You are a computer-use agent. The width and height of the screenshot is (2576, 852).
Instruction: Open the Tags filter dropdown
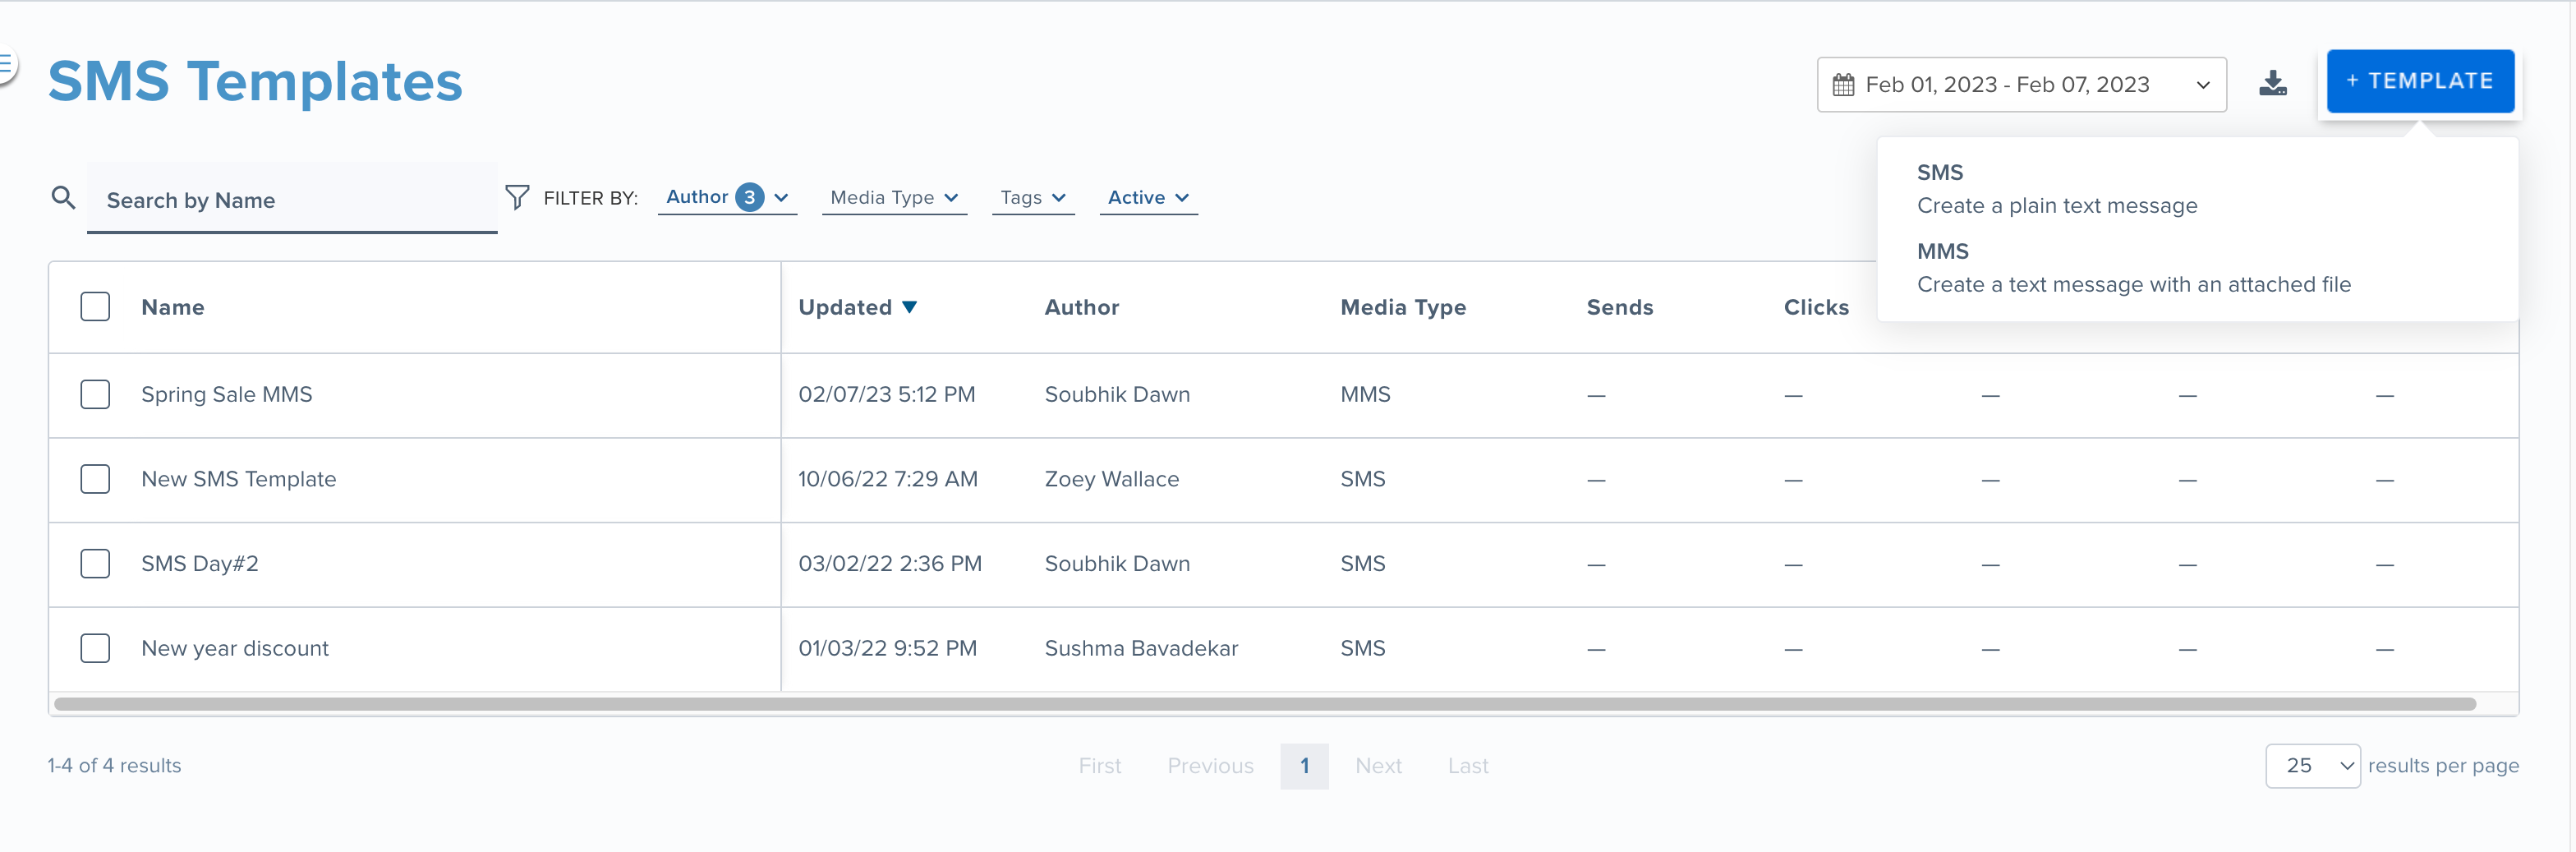click(x=1033, y=197)
